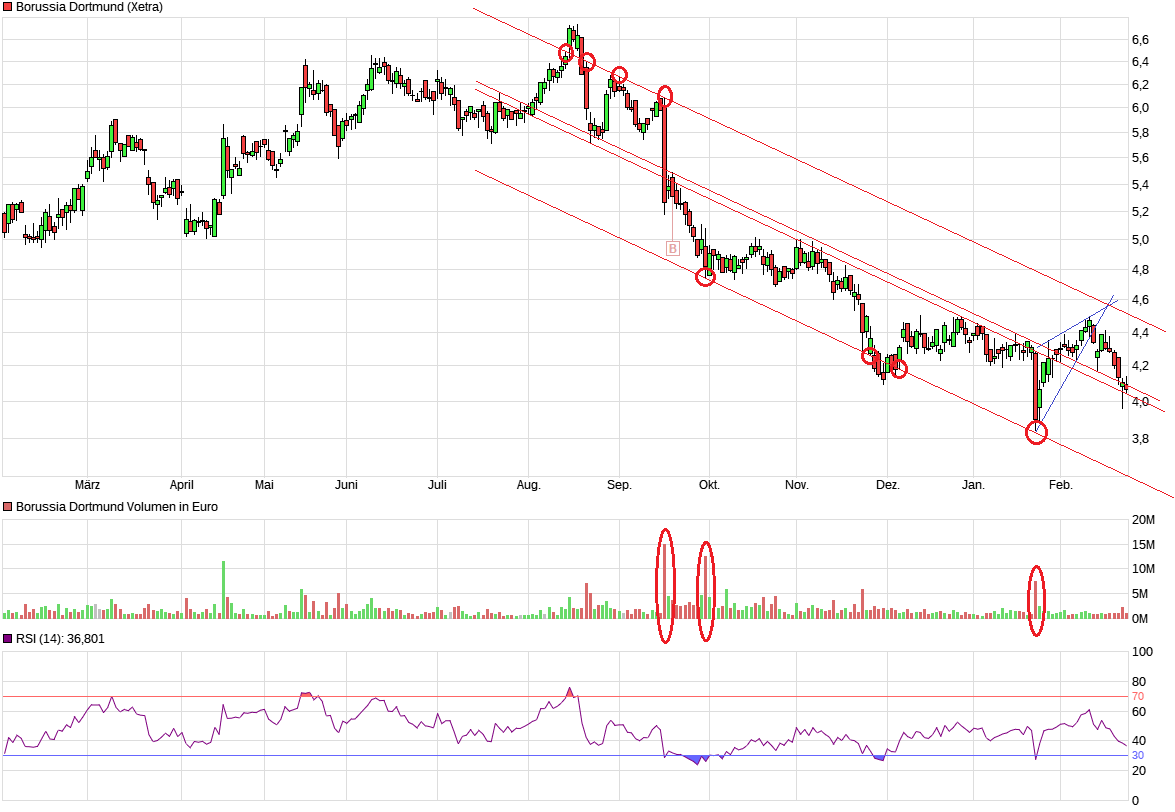The height and width of the screenshot is (812, 1175).
Task: Click the 100 label on the RSI axis
Action: pyautogui.click(x=1143, y=652)
